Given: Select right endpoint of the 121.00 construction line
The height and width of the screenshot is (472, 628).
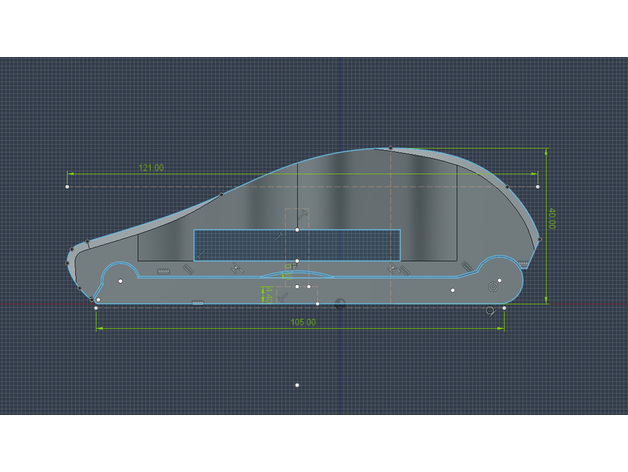Looking at the screenshot, I should point(538,186).
